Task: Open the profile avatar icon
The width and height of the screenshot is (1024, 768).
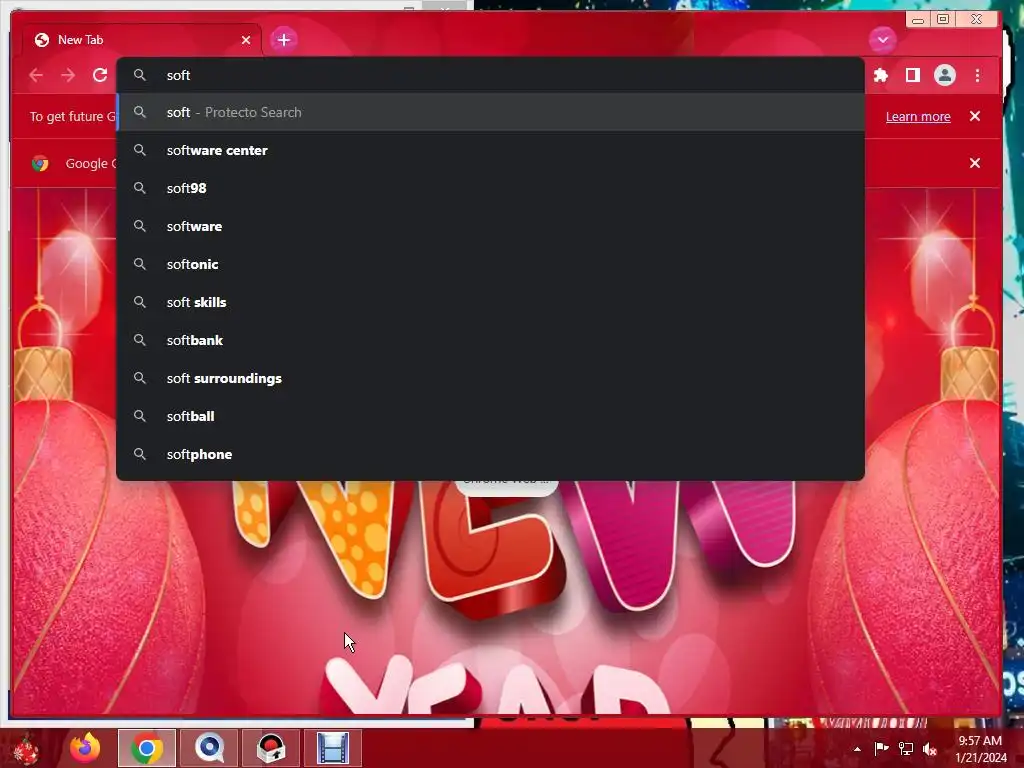Action: [944, 75]
